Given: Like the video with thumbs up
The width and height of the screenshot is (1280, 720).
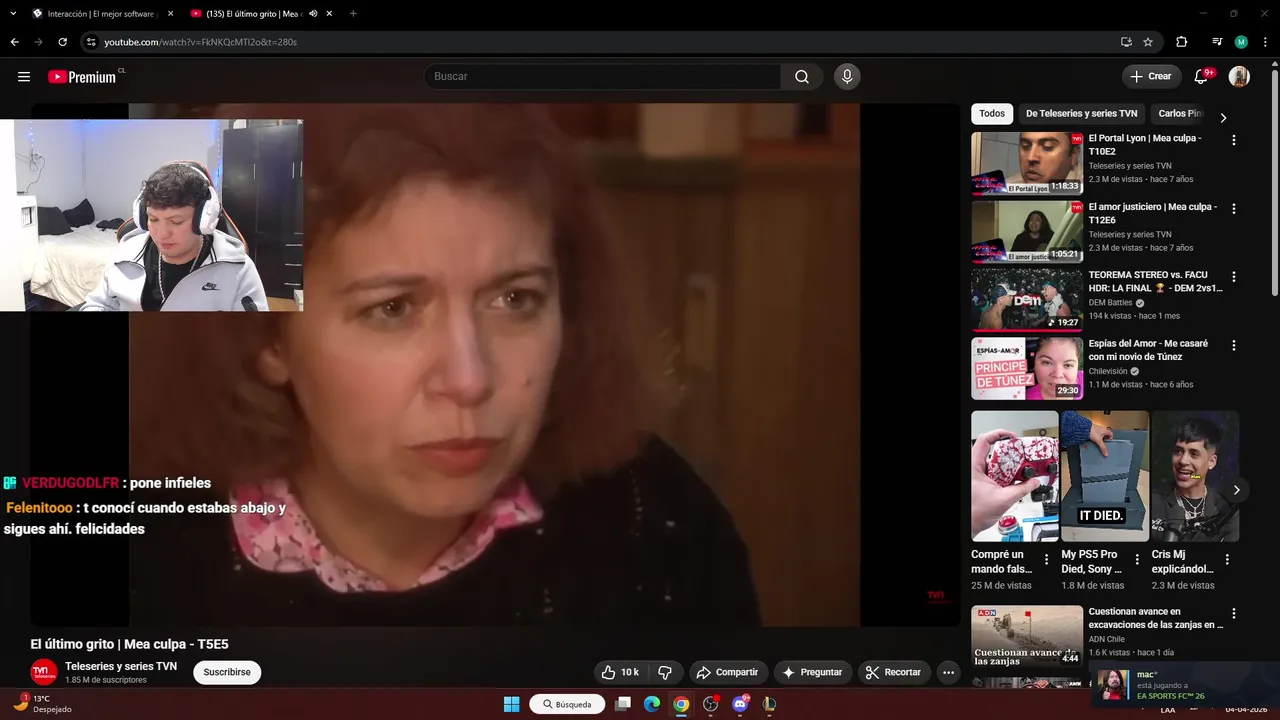Looking at the screenshot, I should point(620,673).
